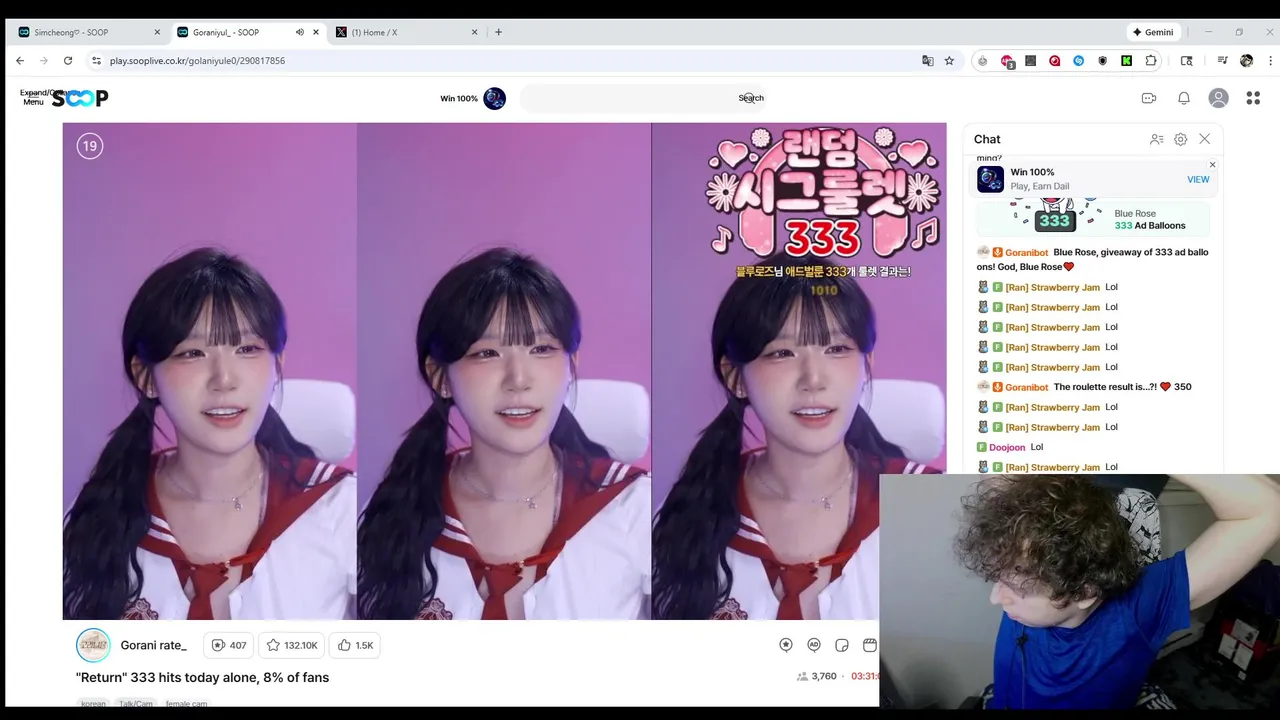The height and width of the screenshot is (720, 1280).
Task: Click VIEW on the Win 100% banner
Action: tap(1198, 179)
